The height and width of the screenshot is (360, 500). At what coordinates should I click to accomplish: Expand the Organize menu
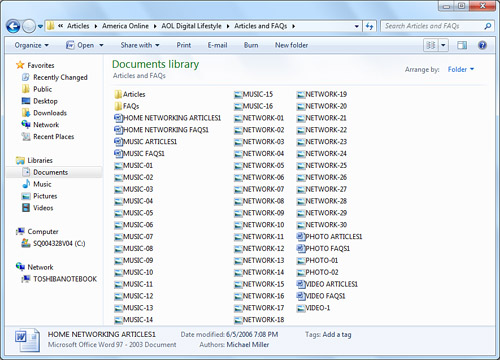32,45
